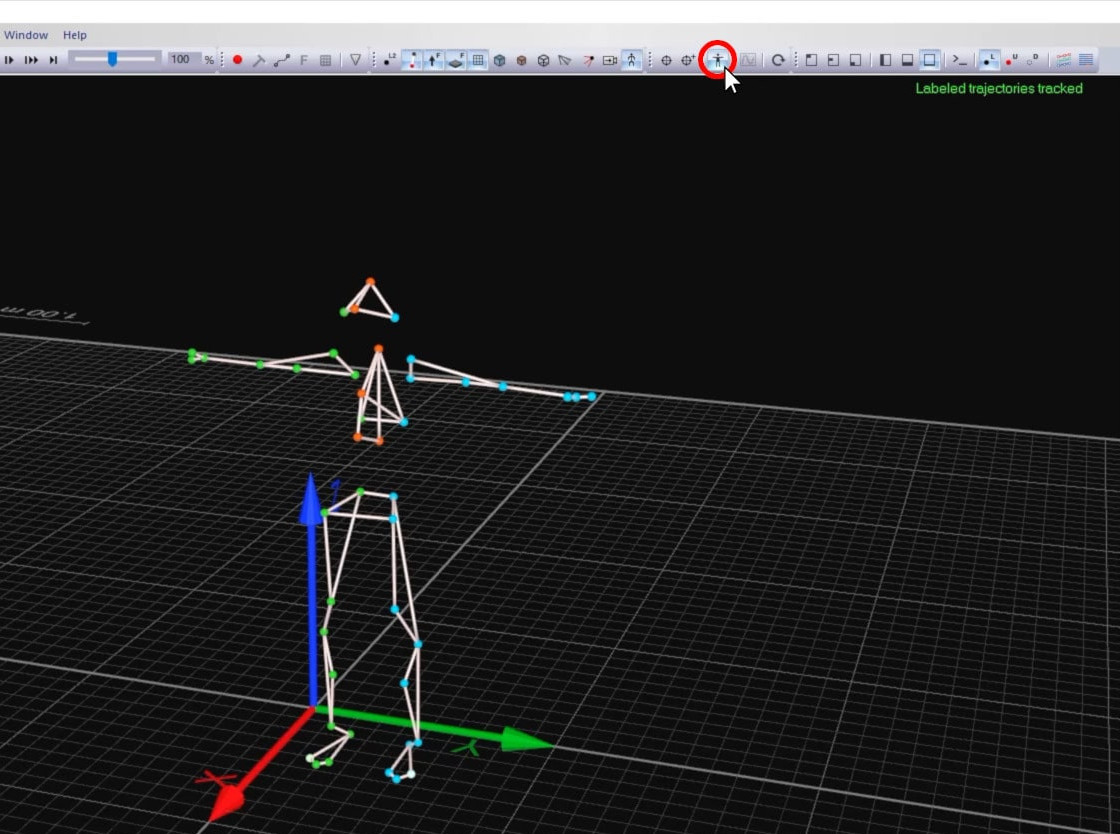
Task: Toggle labeled trajectories L marker button
Action: [989, 60]
